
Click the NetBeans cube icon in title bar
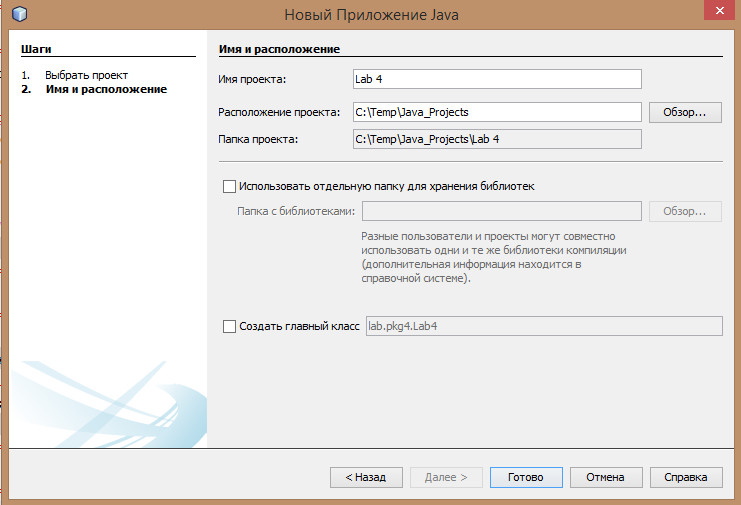19,14
